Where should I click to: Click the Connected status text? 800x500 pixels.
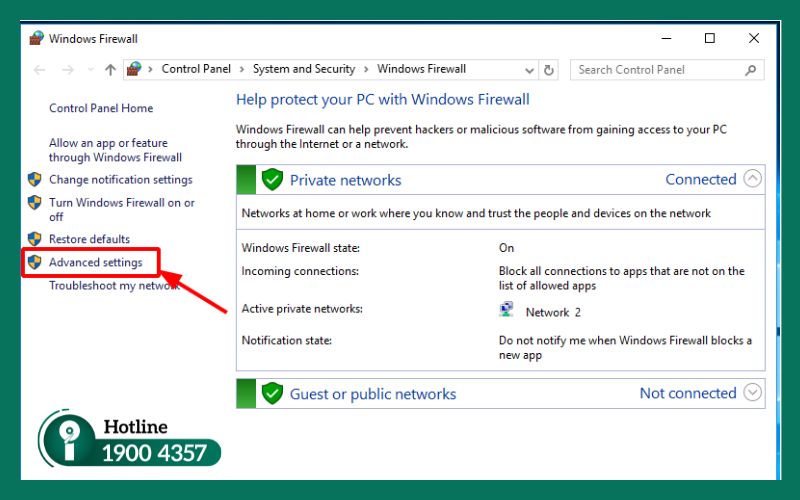[x=701, y=179]
